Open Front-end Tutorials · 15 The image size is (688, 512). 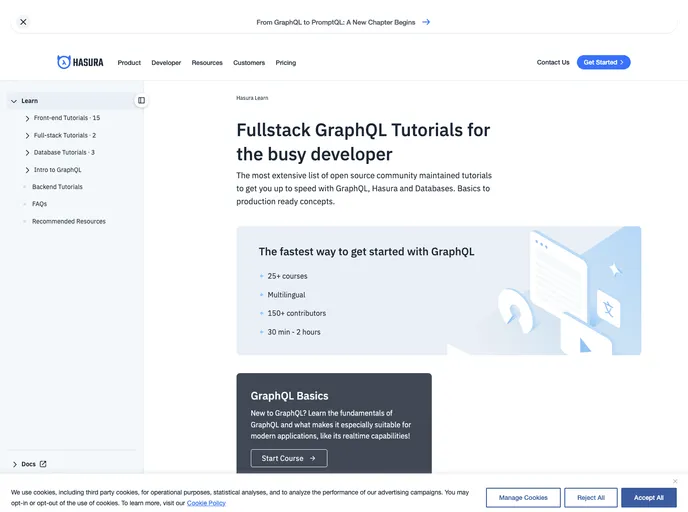(67, 118)
